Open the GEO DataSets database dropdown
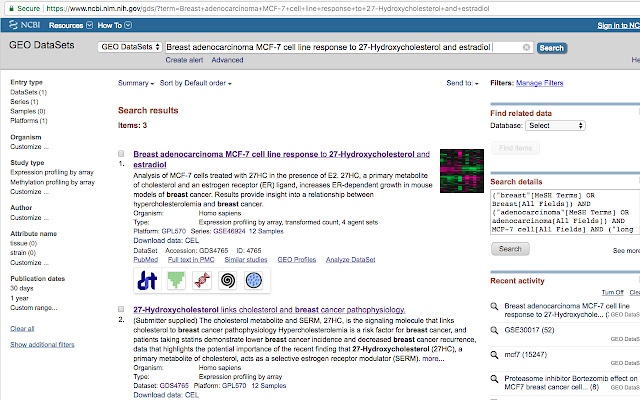The image size is (640, 400). 130,47
